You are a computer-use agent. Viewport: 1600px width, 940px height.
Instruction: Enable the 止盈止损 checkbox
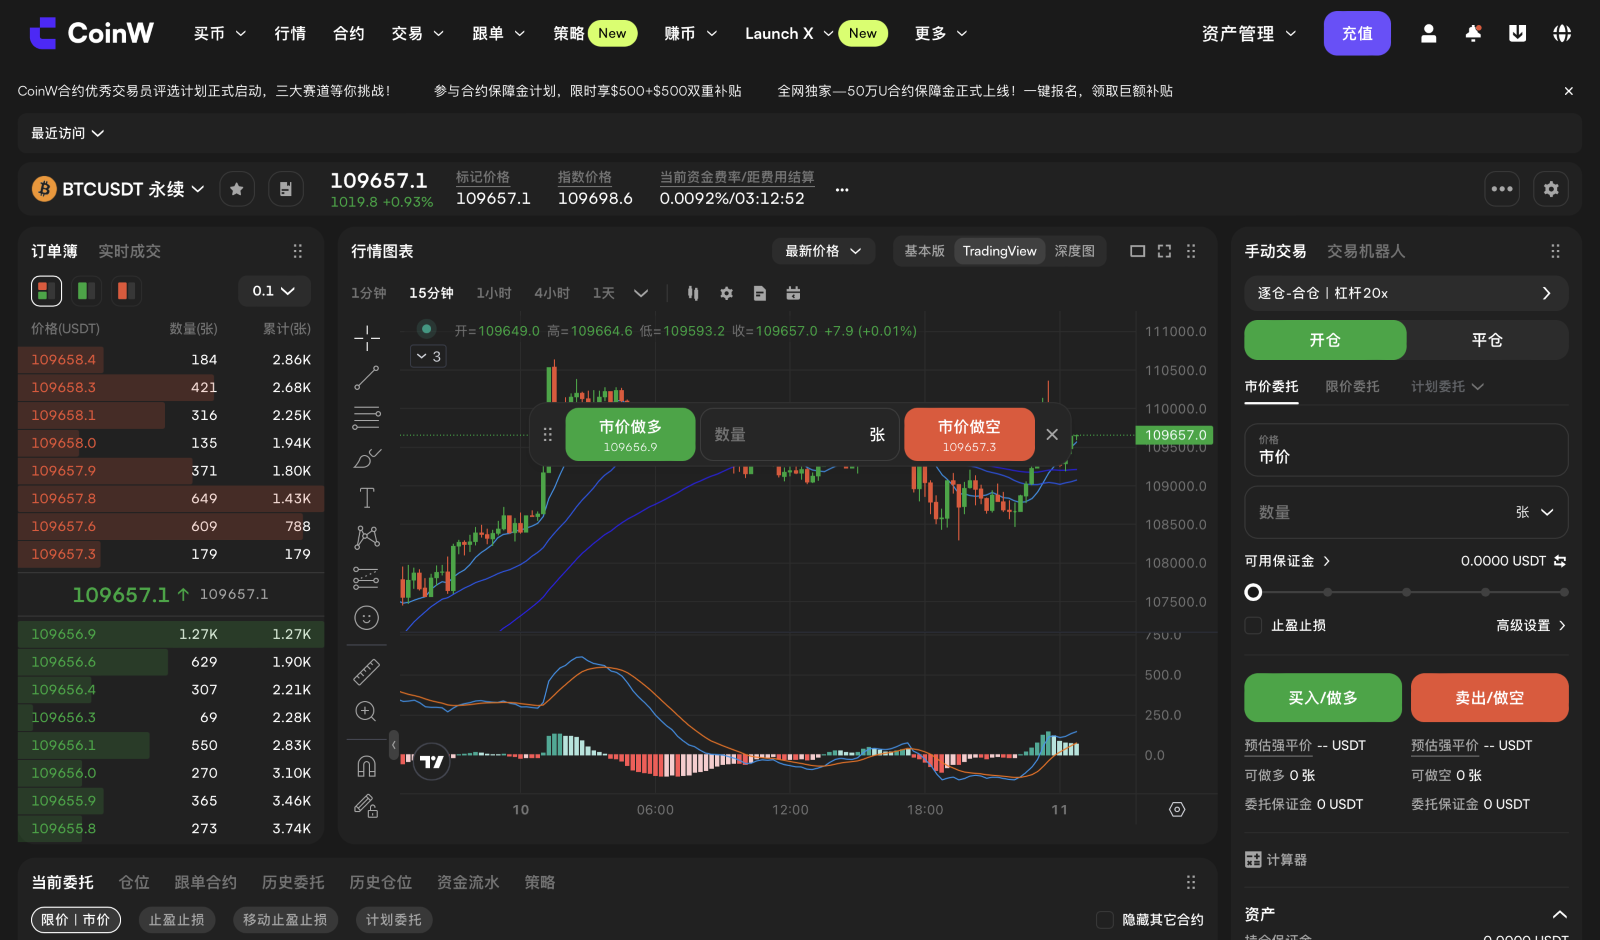point(1252,624)
